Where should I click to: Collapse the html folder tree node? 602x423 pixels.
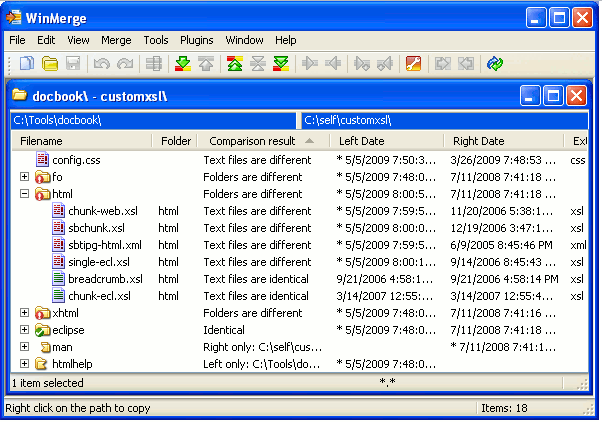click(25, 194)
